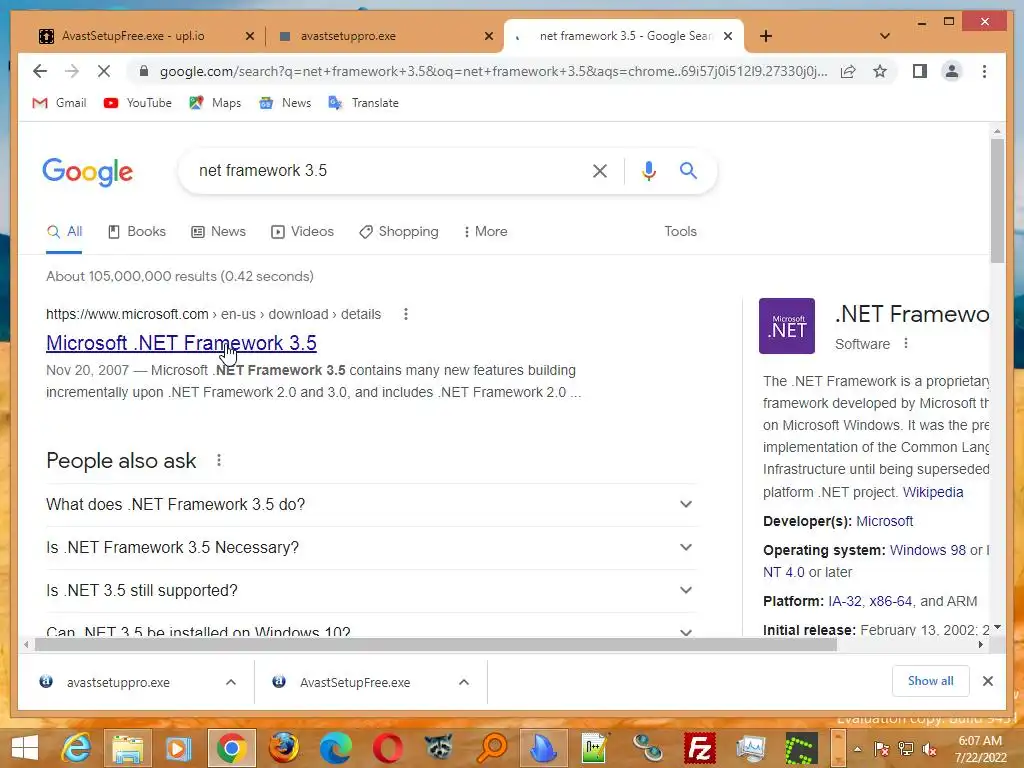1024x768 pixels.
Task: Open People also ask options menu
Action: (x=219, y=460)
